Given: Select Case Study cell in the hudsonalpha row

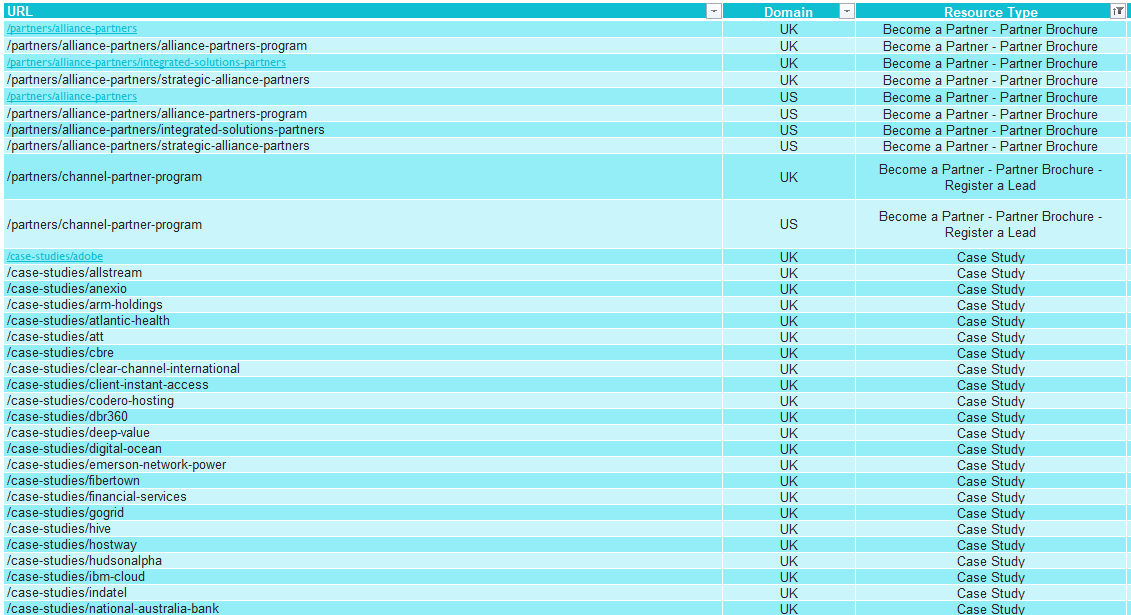Looking at the screenshot, I should point(990,560).
